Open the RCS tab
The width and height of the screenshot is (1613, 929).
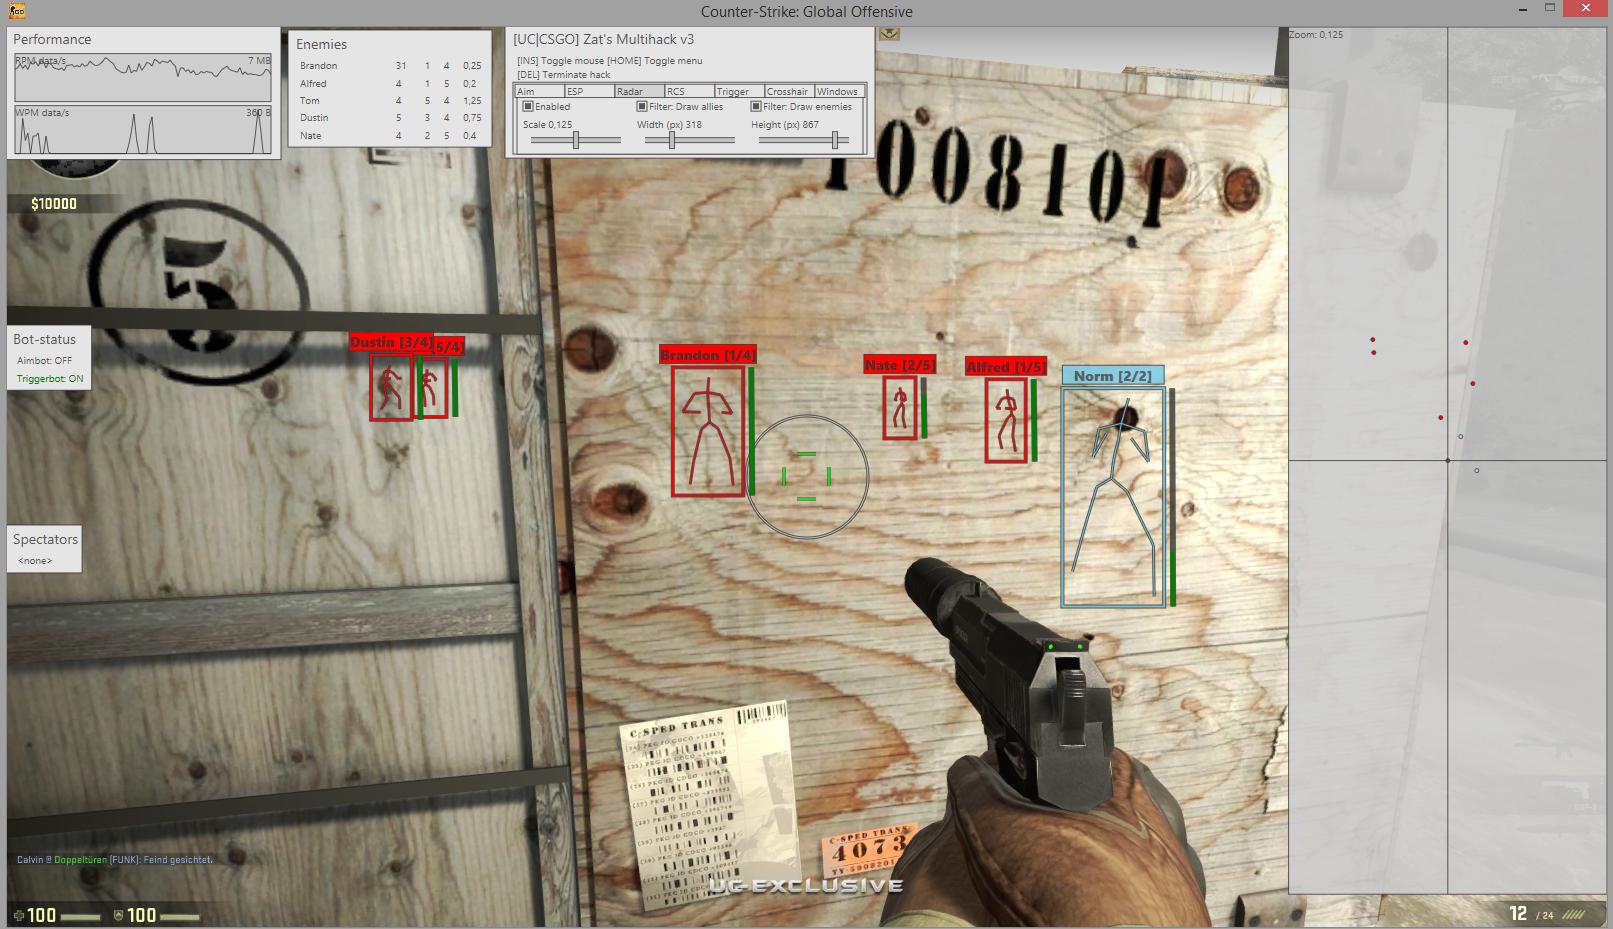[689, 91]
